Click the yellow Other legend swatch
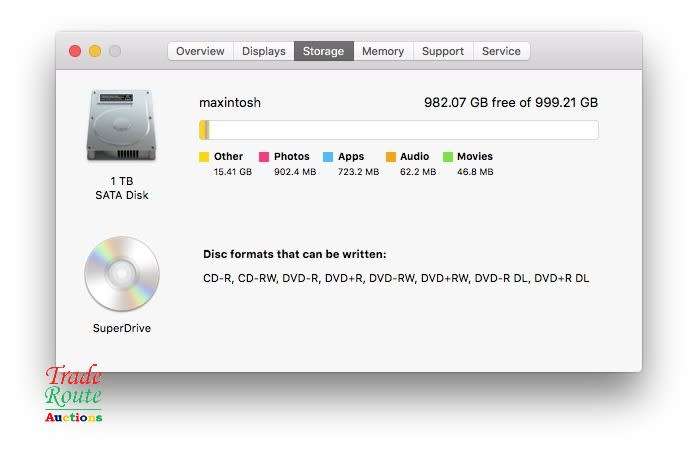 [x=204, y=157]
